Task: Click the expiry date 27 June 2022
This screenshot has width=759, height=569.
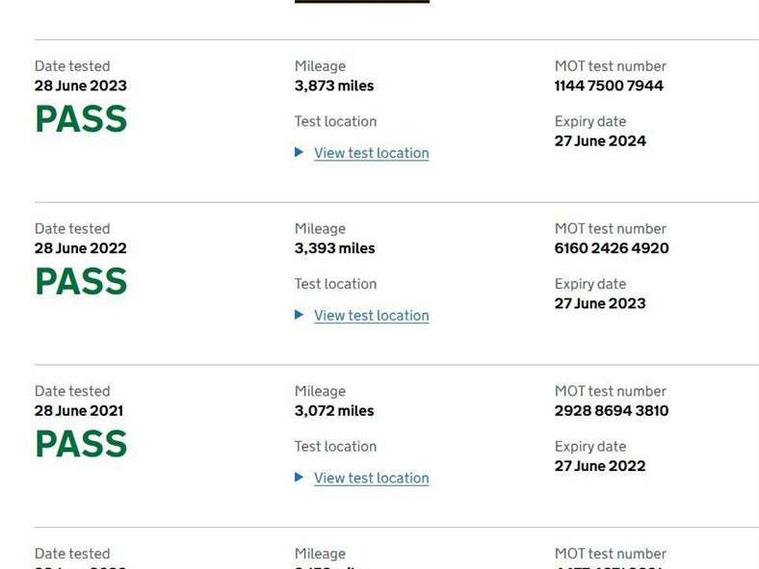Action: click(x=600, y=466)
